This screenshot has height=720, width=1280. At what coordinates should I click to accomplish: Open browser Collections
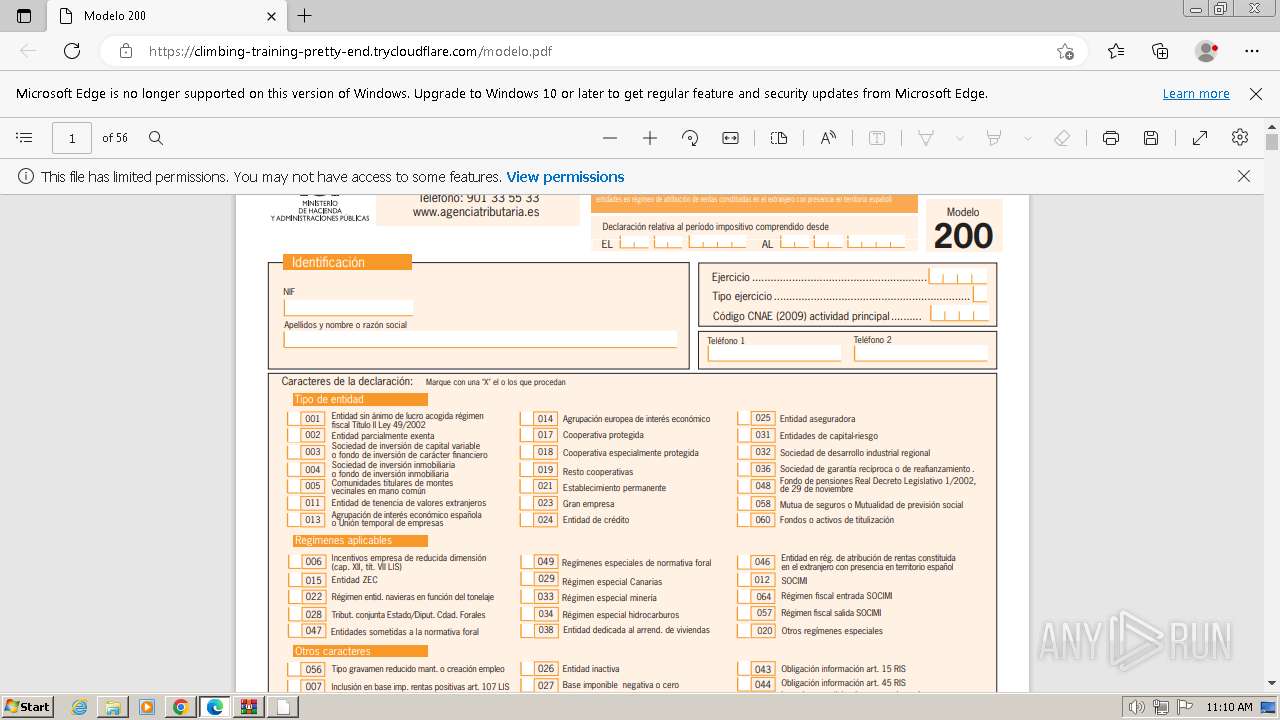(x=1160, y=51)
